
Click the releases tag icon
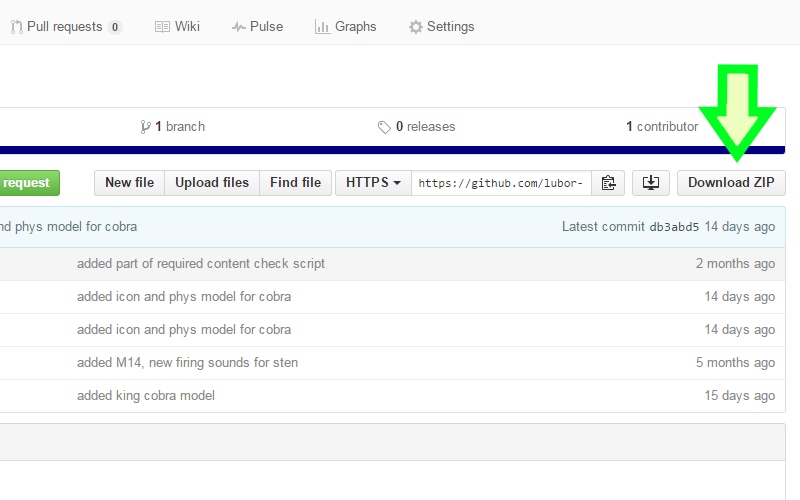coord(384,127)
